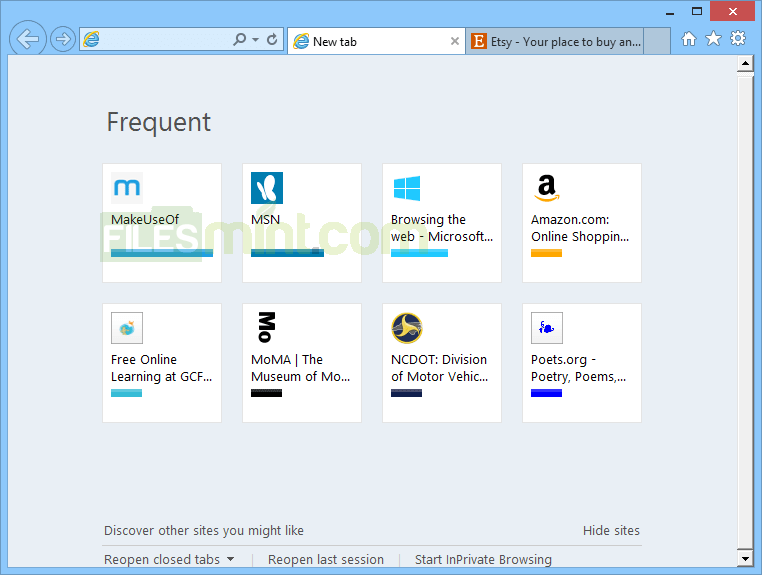Image resolution: width=762 pixels, height=575 pixels.
Task: Click Reopen last session link
Action: click(x=326, y=560)
